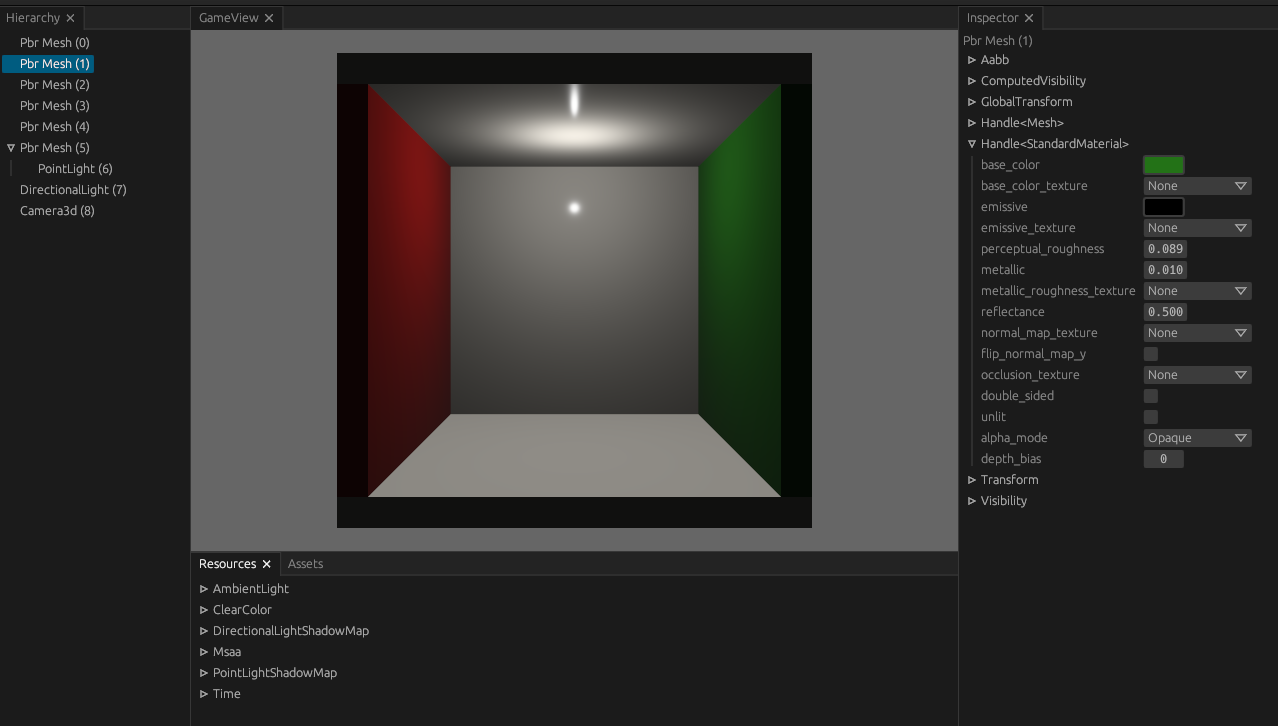Select Pbr Mesh (4) in hierarchy

54,127
